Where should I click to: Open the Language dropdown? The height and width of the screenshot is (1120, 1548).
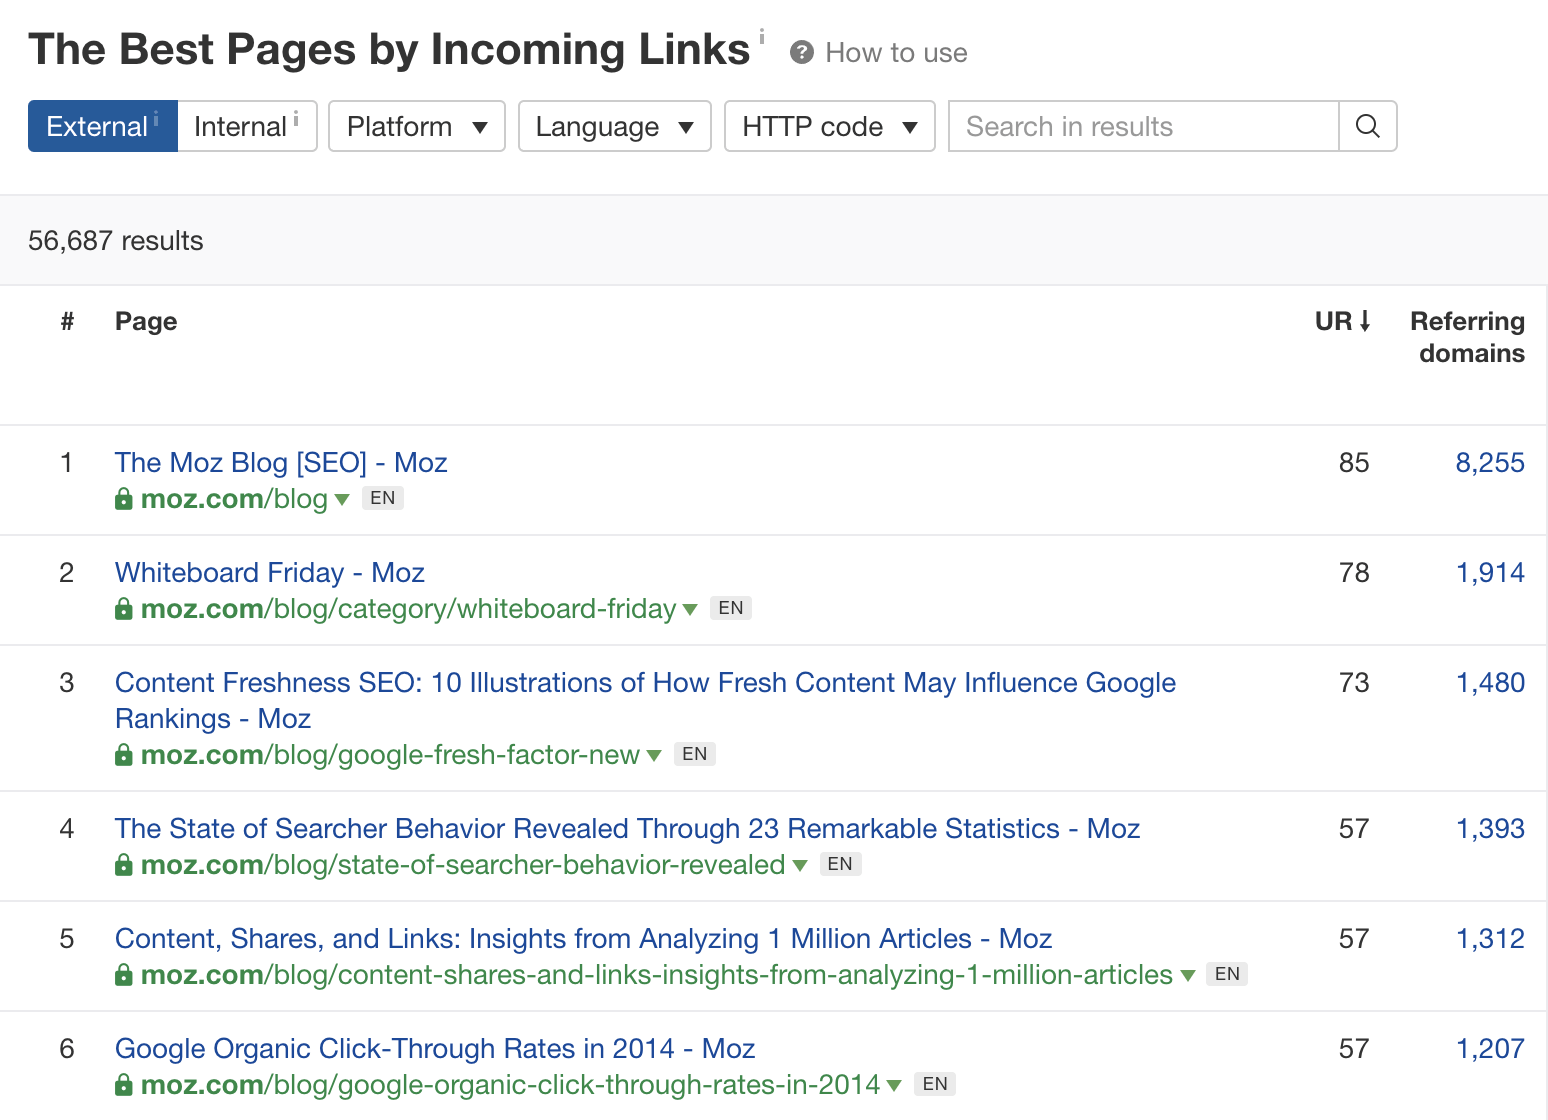[x=614, y=126]
